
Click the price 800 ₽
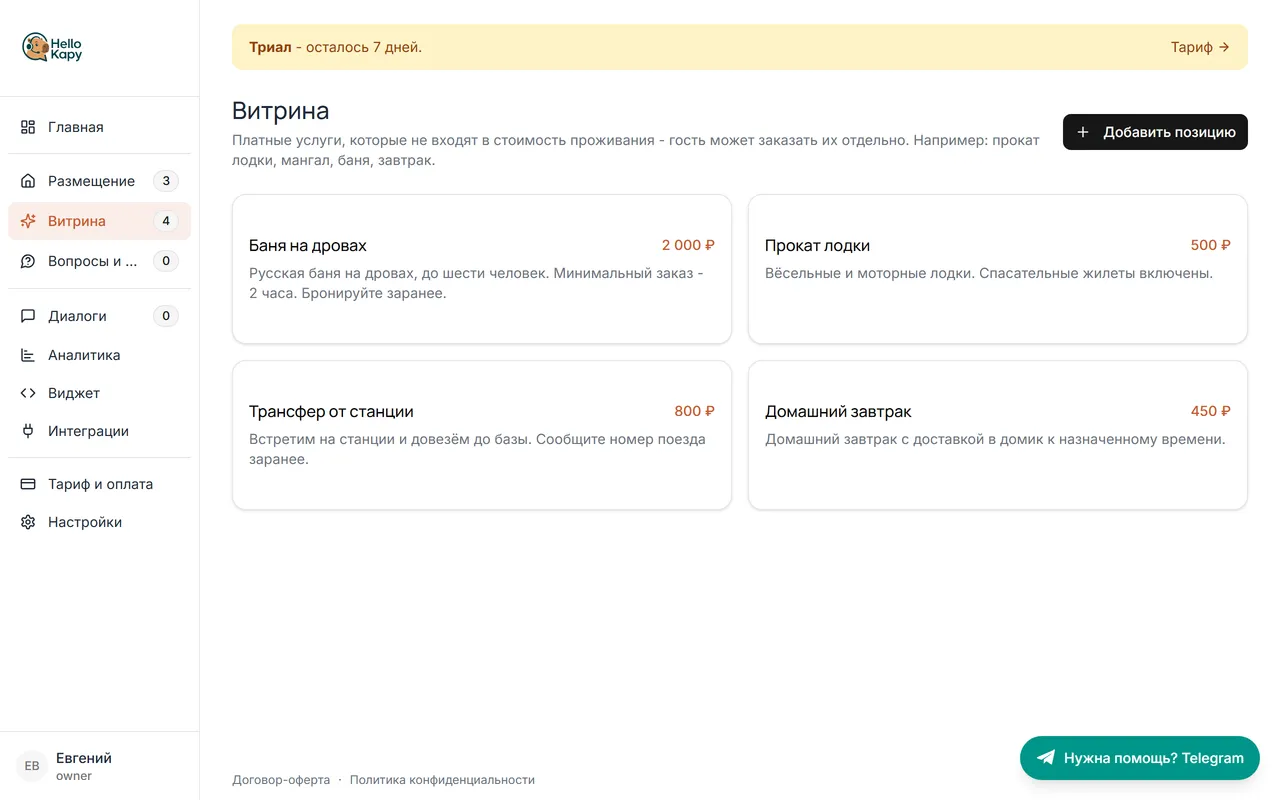[694, 411]
